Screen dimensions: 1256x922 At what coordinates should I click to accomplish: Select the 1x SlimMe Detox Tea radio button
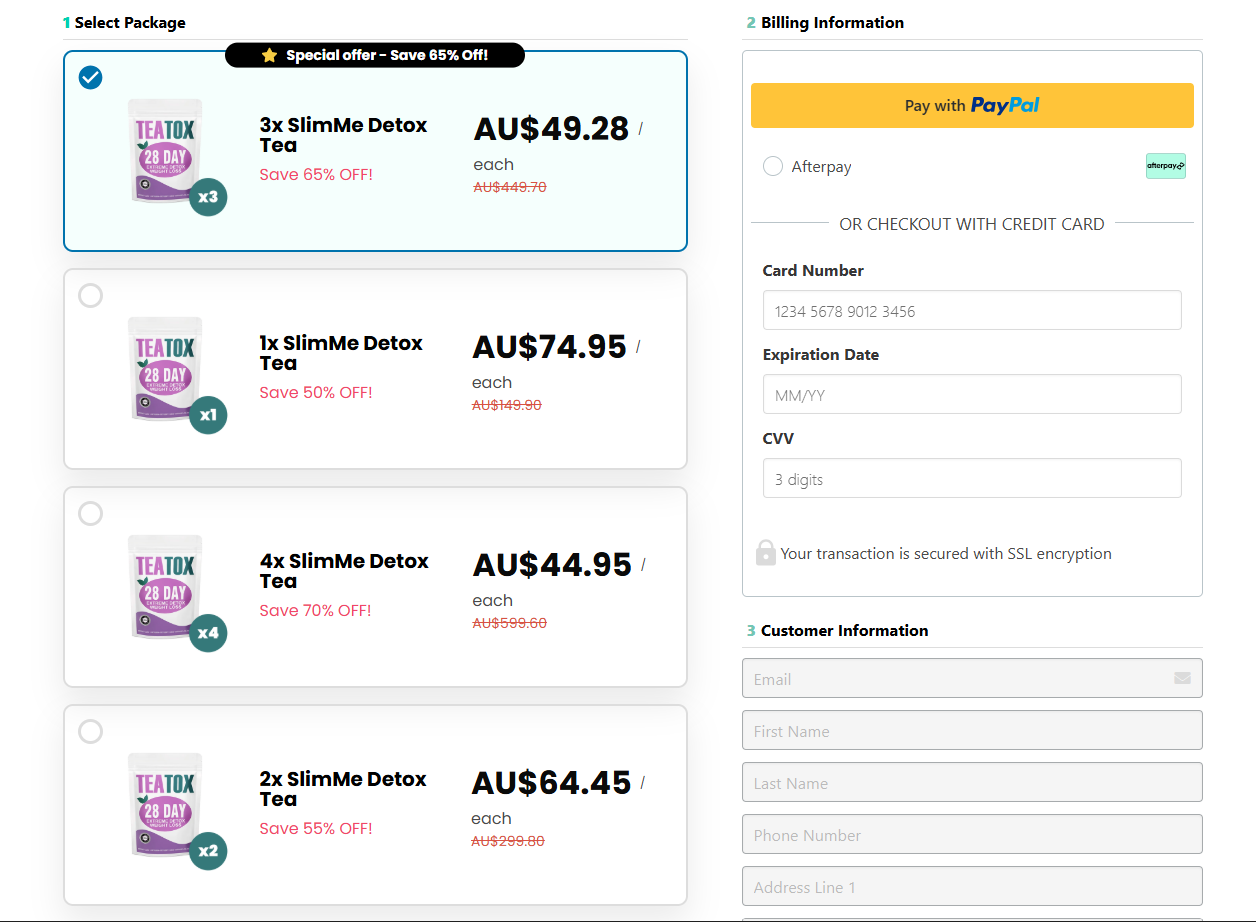click(91, 296)
